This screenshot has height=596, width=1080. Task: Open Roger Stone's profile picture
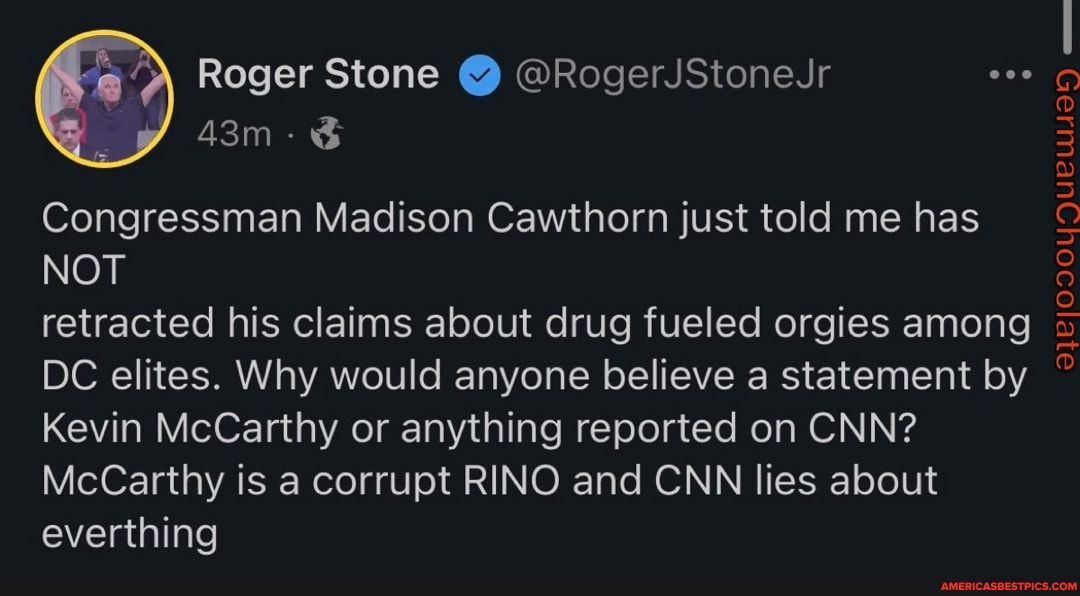coord(105,98)
